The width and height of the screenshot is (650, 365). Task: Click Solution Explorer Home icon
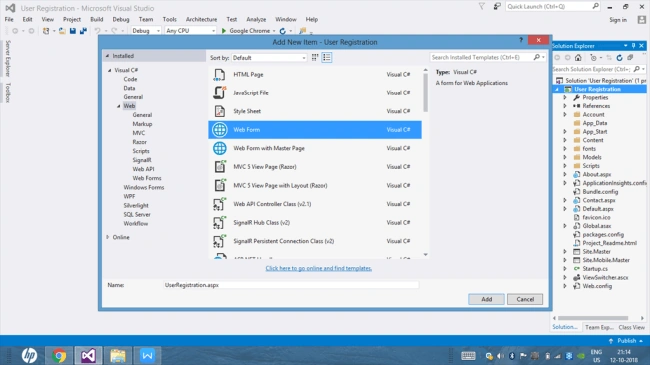[x=578, y=58]
